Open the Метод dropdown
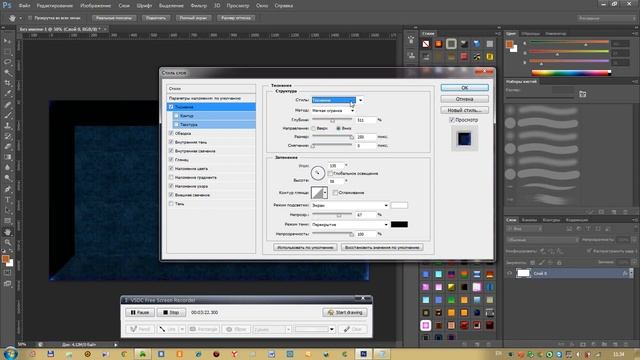 click(x=333, y=110)
